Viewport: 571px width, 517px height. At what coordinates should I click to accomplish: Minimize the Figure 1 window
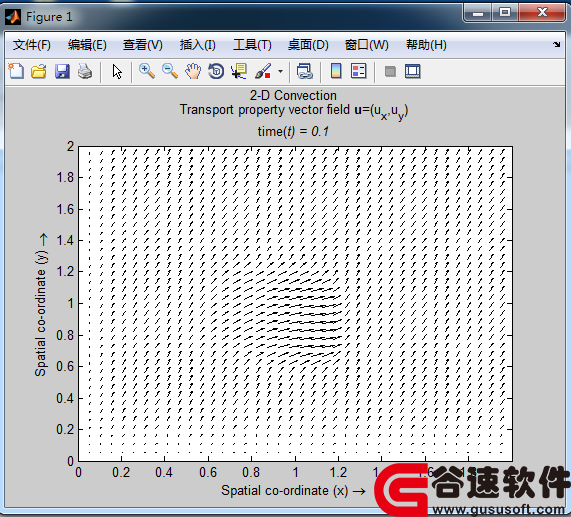(x=478, y=13)
